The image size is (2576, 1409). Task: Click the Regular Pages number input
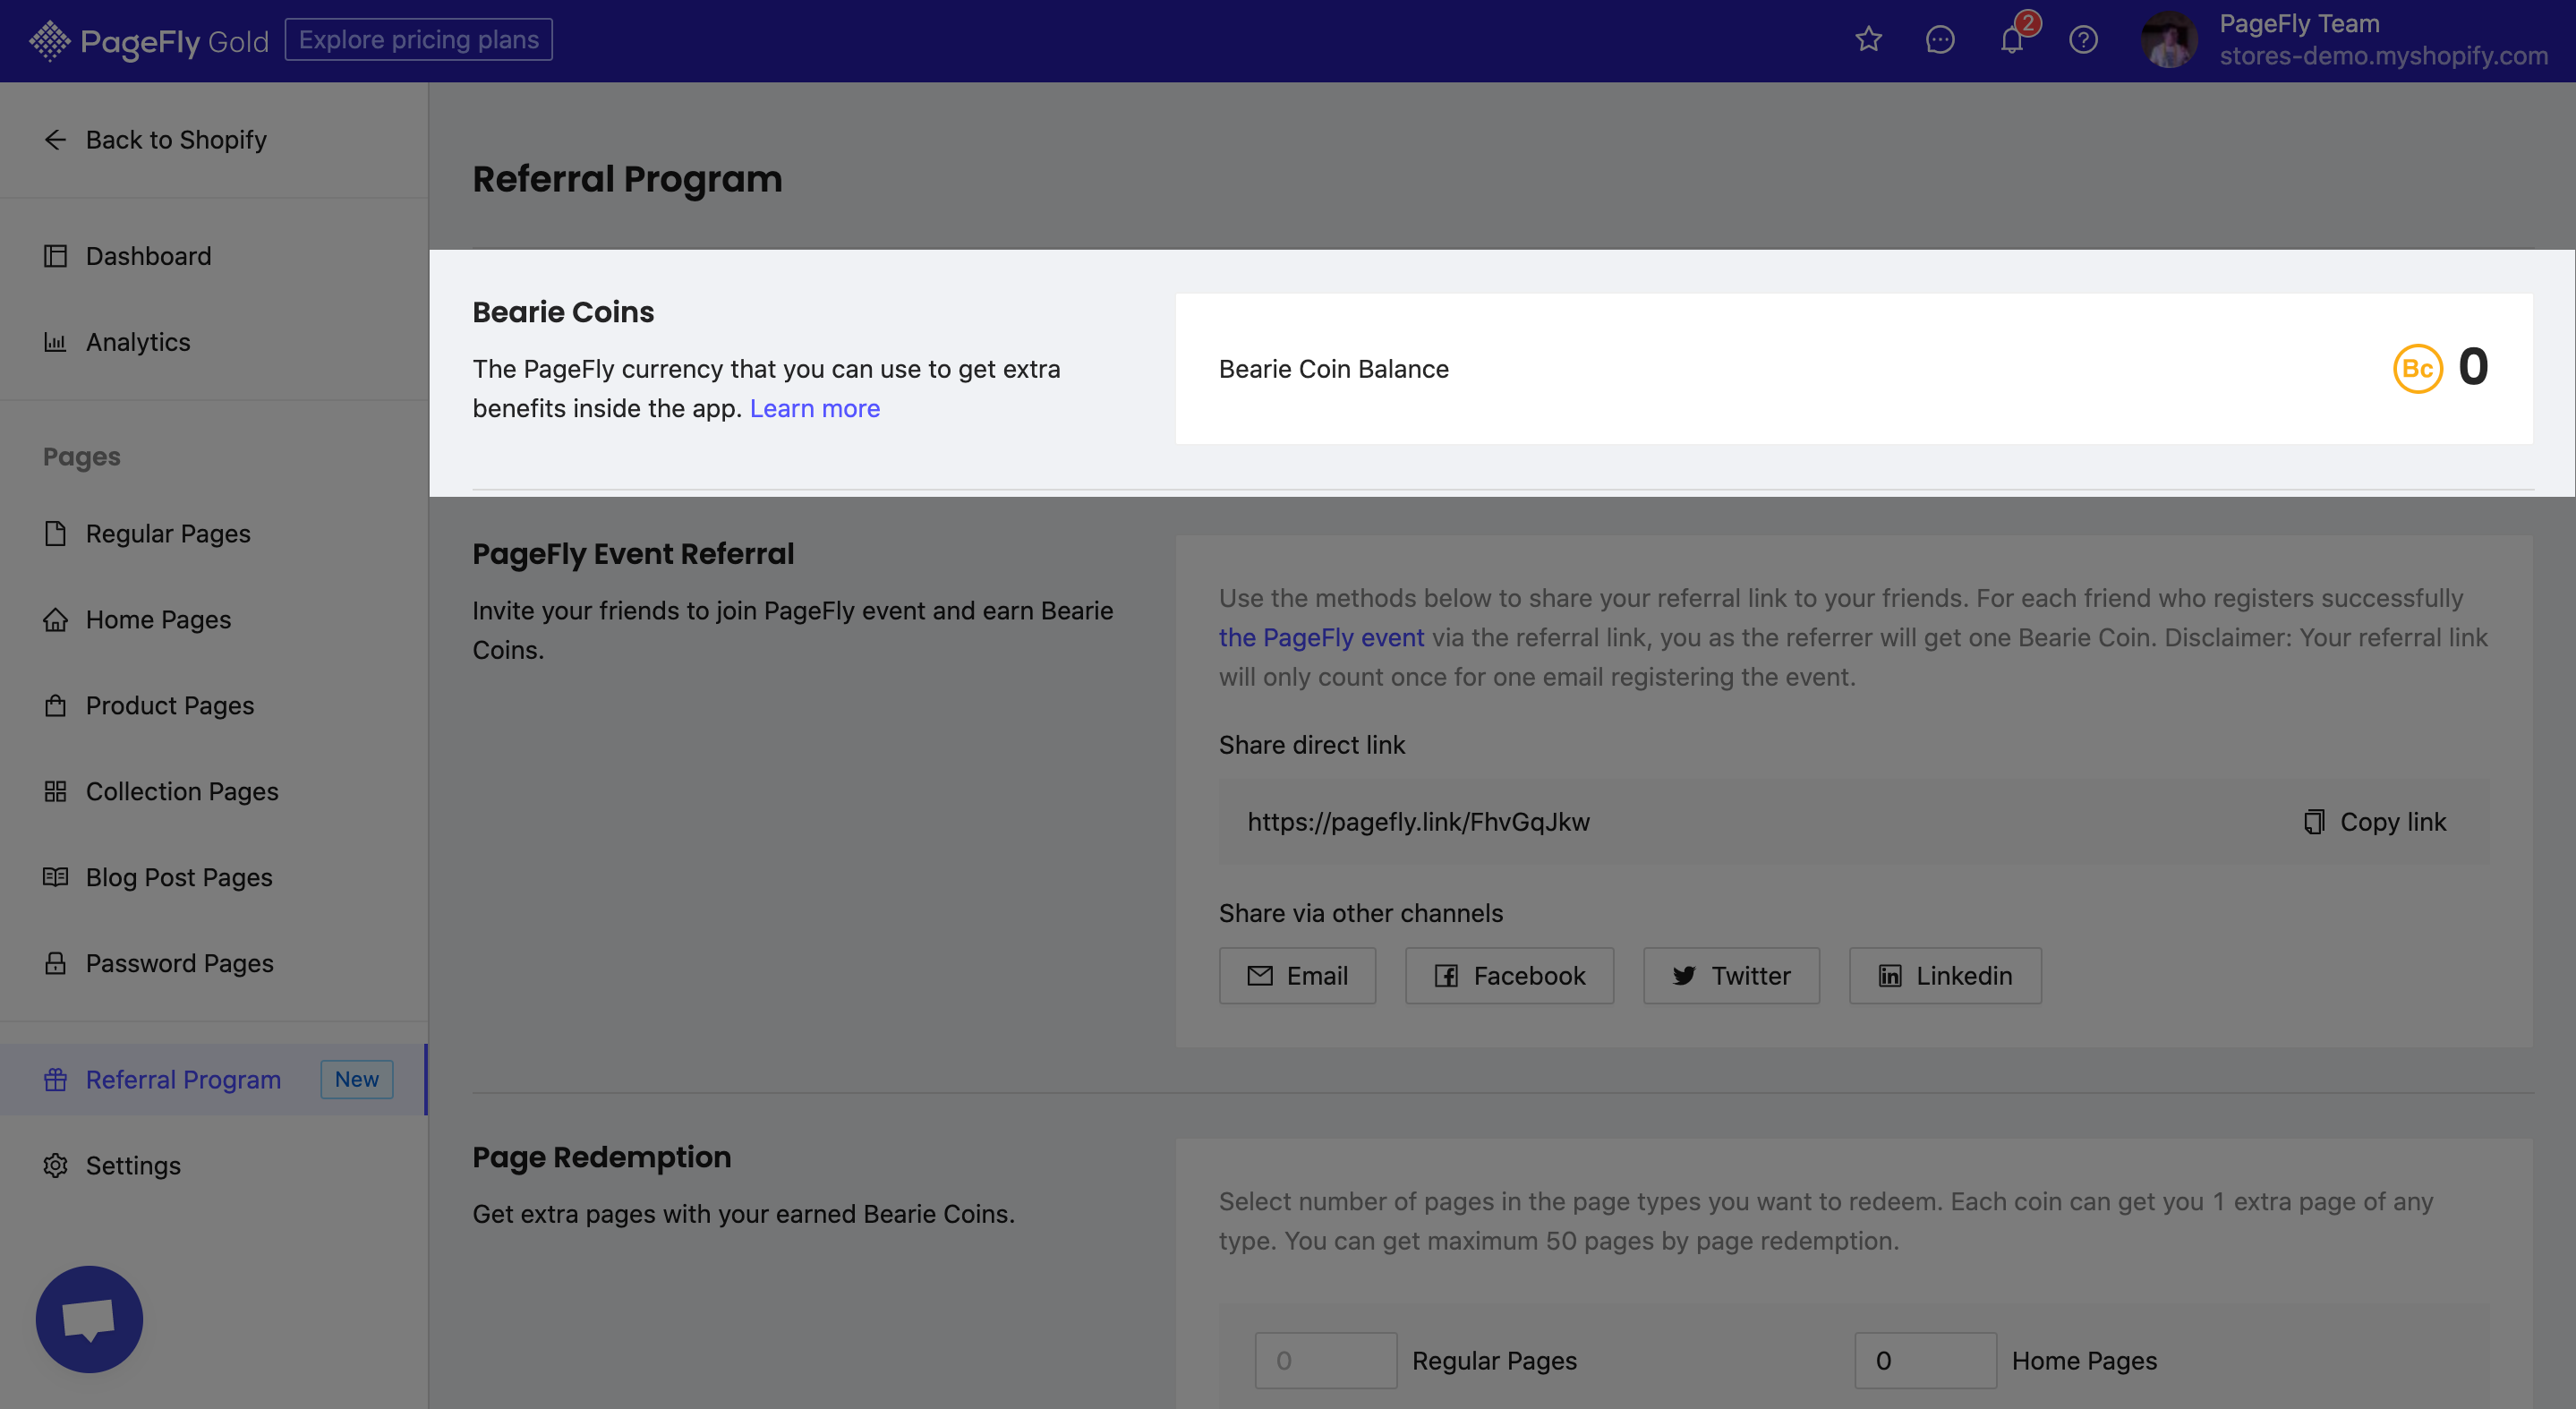pyautogui.click(x=1325, y=1360)
